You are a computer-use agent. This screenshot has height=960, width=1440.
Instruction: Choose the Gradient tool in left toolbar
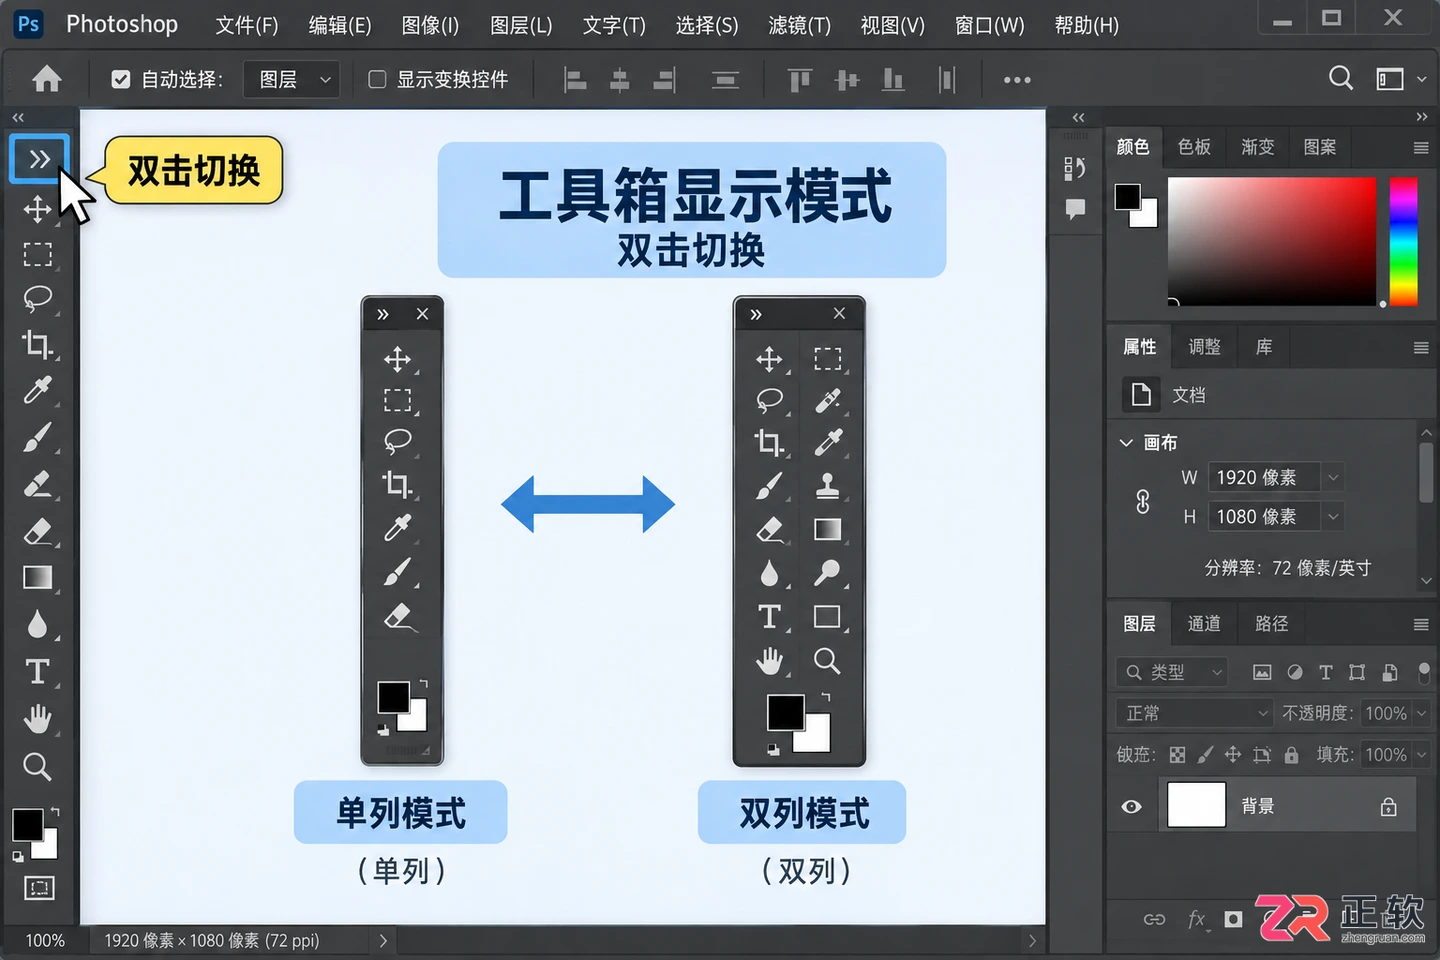pyautogui.click(x=37, y=578)
